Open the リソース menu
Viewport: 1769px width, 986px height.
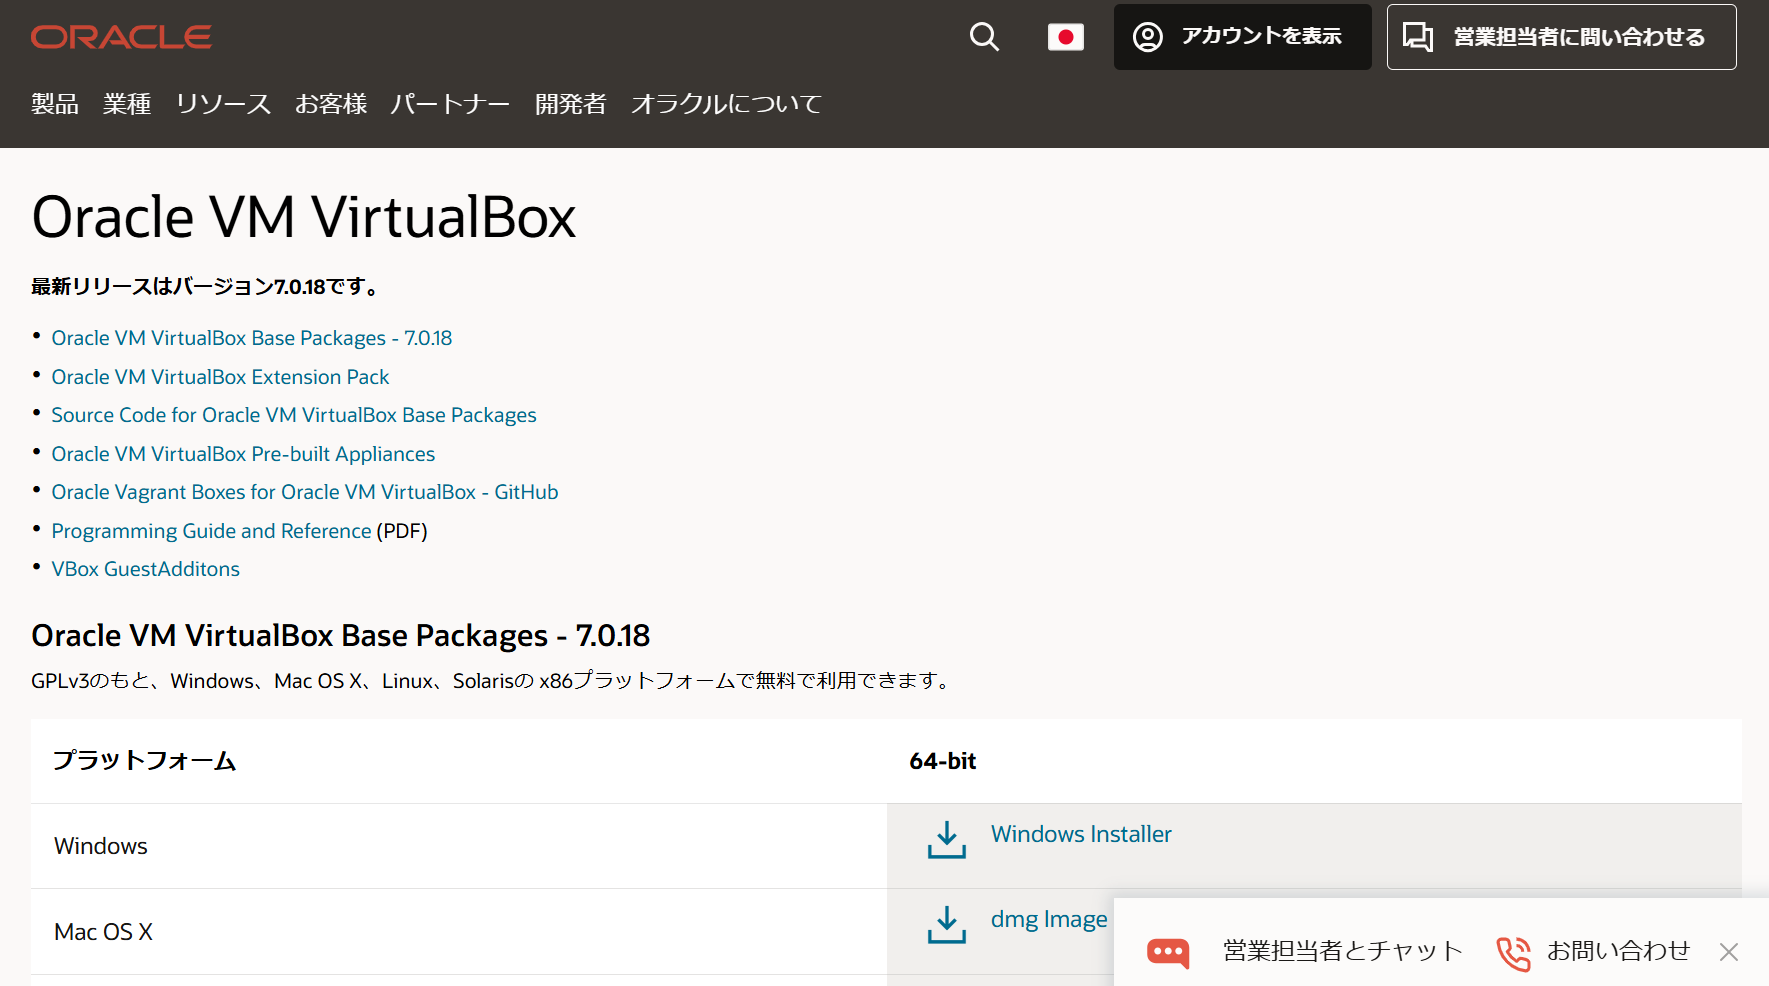pyautogui.click(x=222, y=103)
